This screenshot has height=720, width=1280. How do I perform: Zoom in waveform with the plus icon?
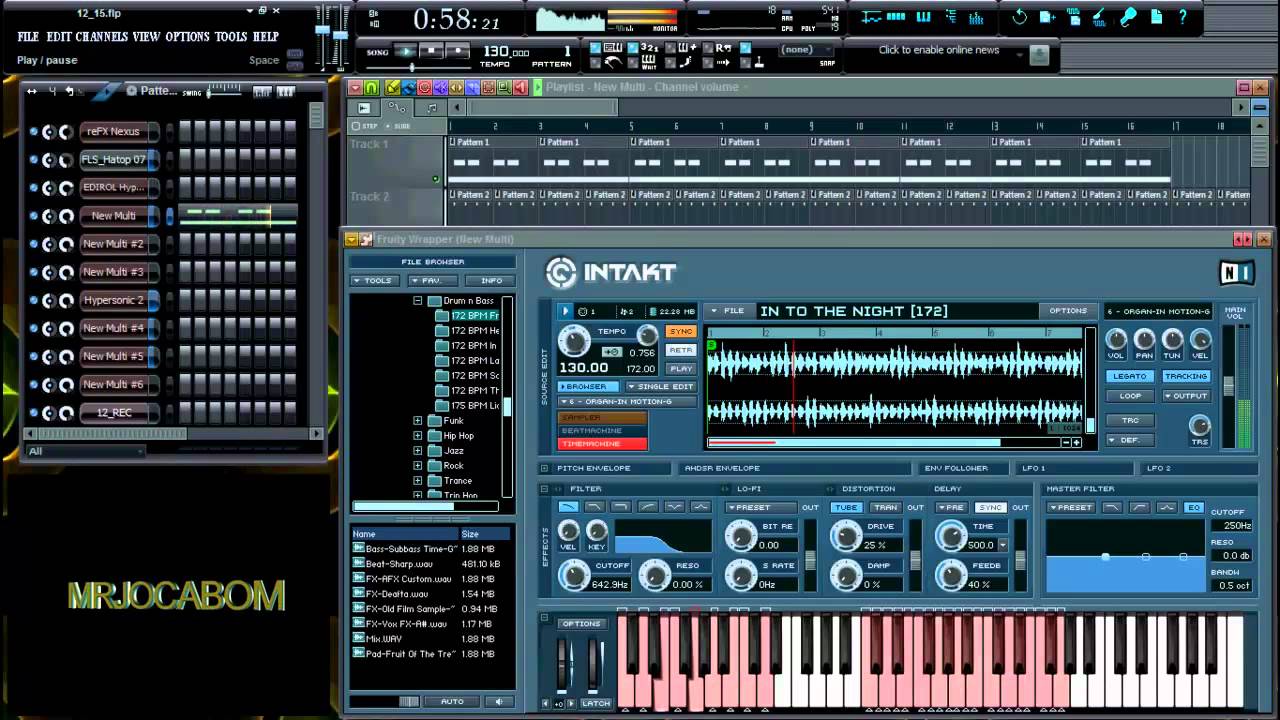[1076, 442]
